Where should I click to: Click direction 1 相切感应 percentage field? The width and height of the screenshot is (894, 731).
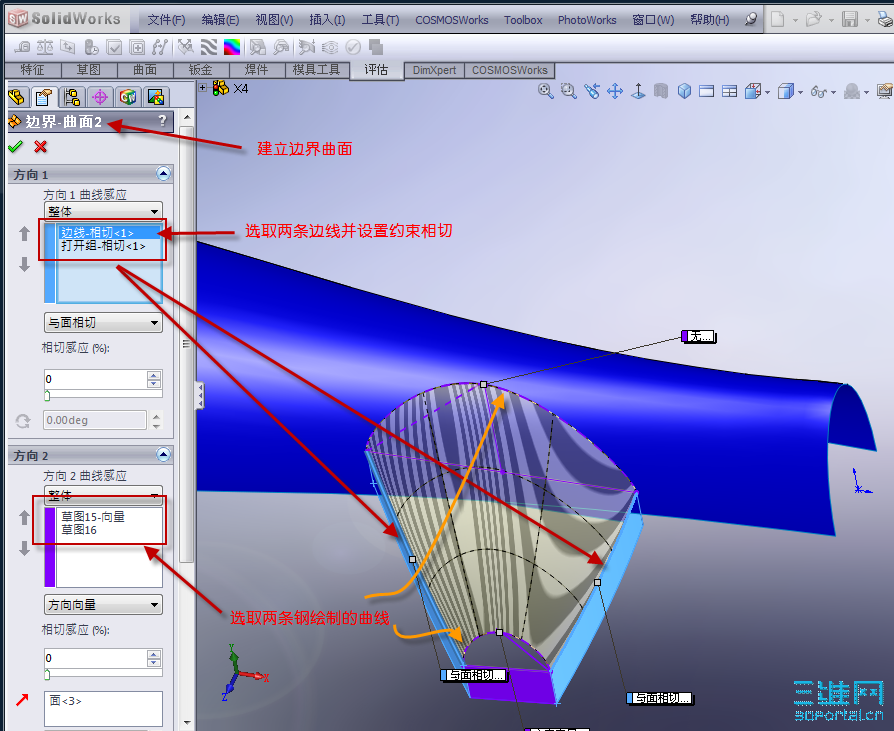[95, 379]
